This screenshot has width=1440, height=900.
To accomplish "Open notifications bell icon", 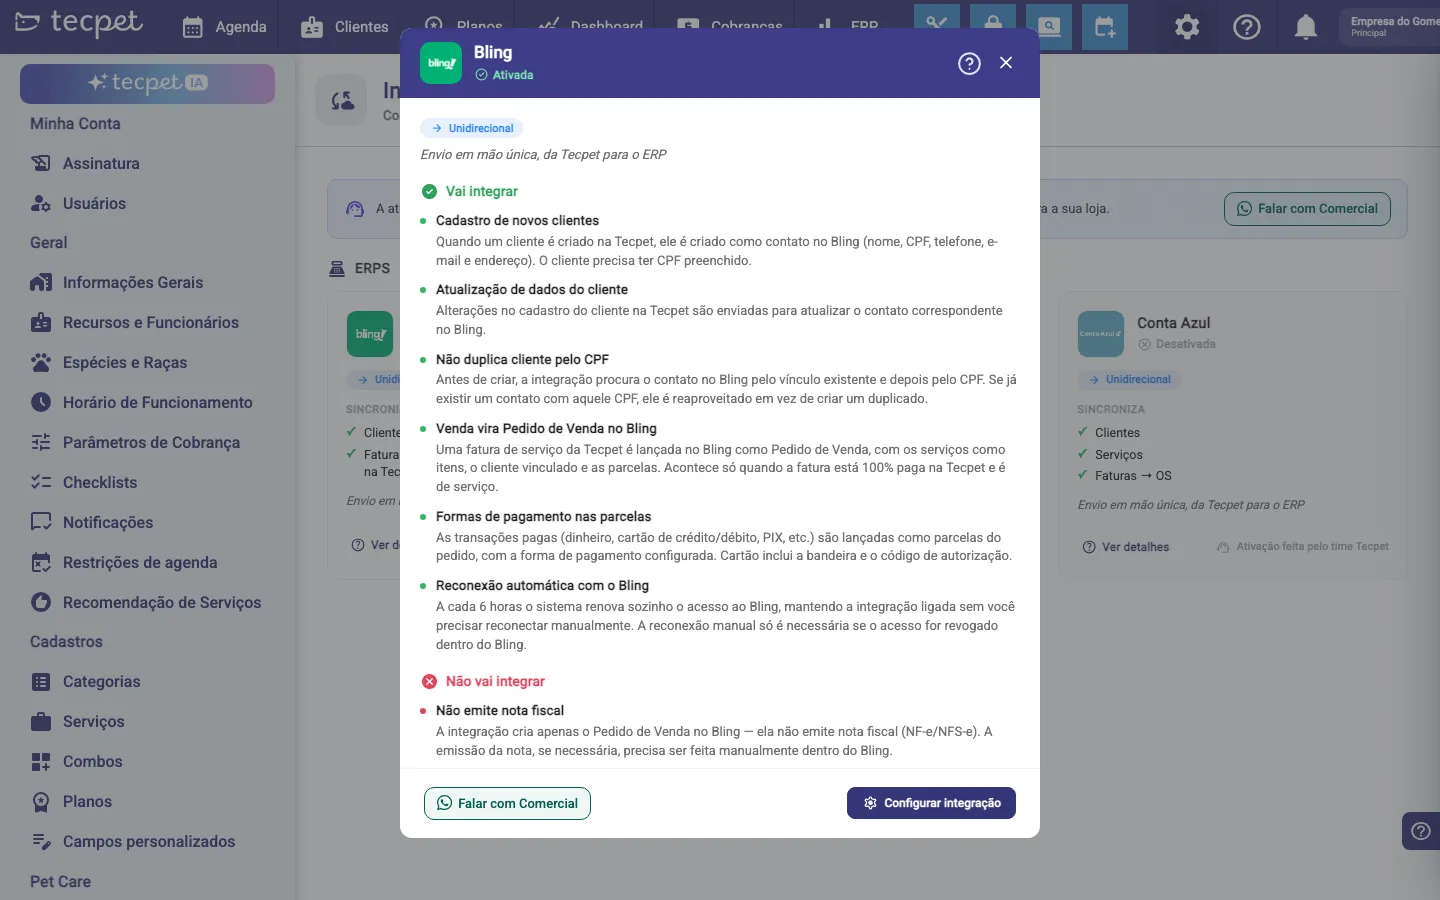I will (1306, 27).
